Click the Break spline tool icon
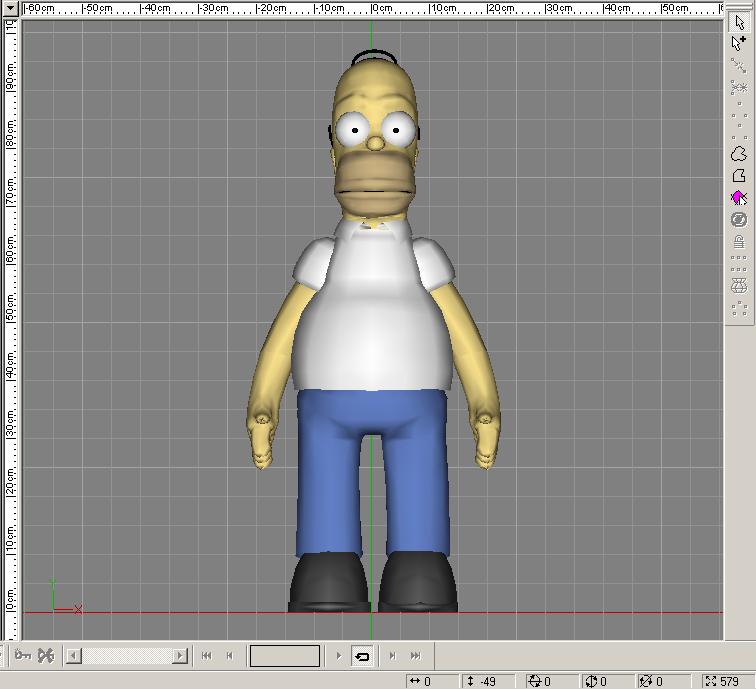 click(x=739, y=66)
